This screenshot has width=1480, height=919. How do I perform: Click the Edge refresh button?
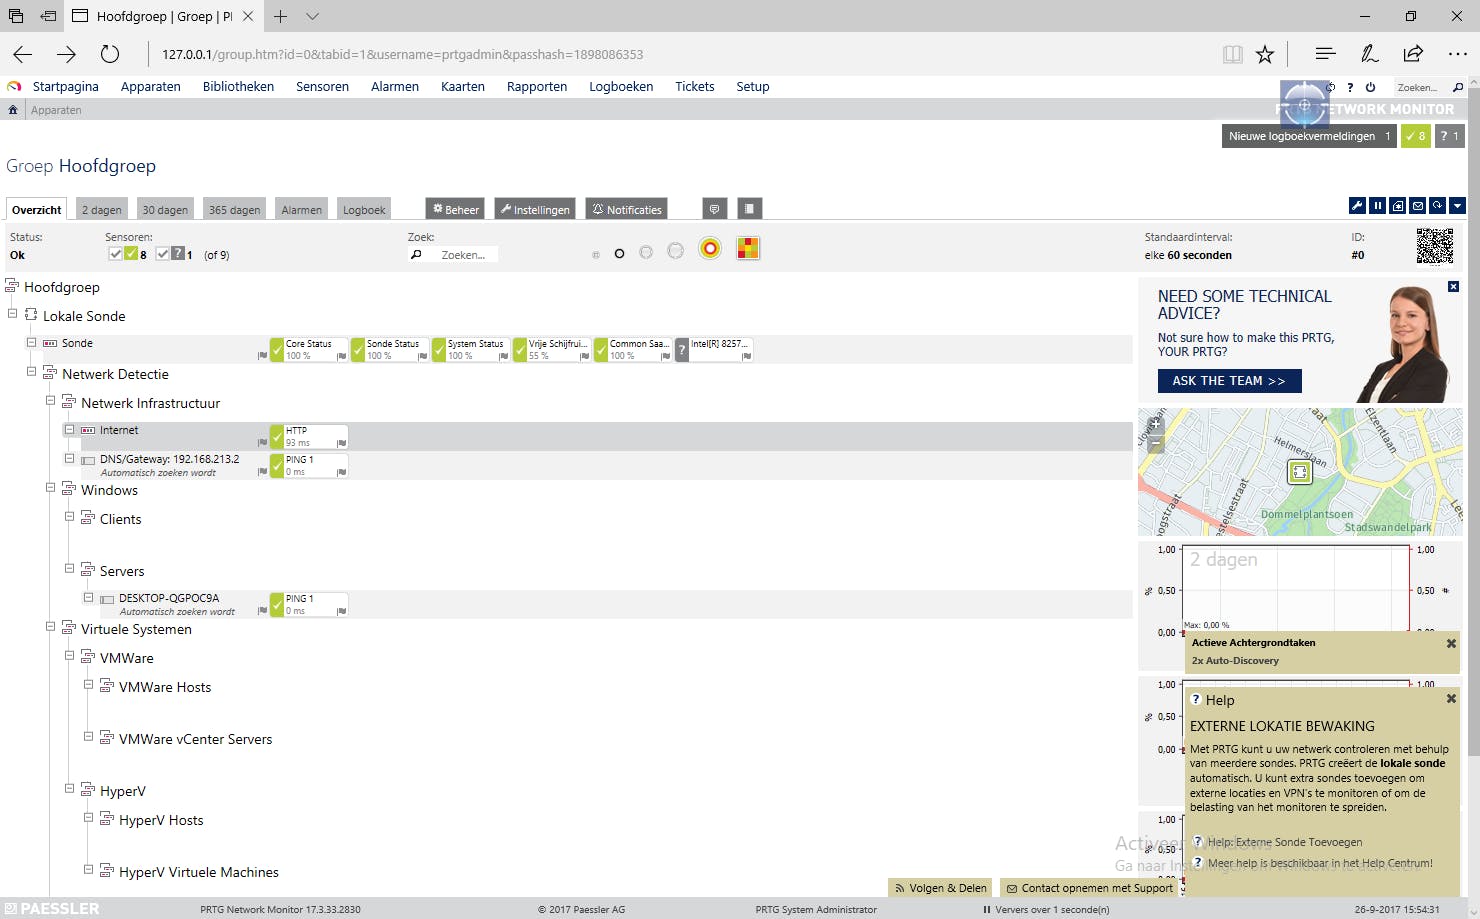[x=110, y=54]
